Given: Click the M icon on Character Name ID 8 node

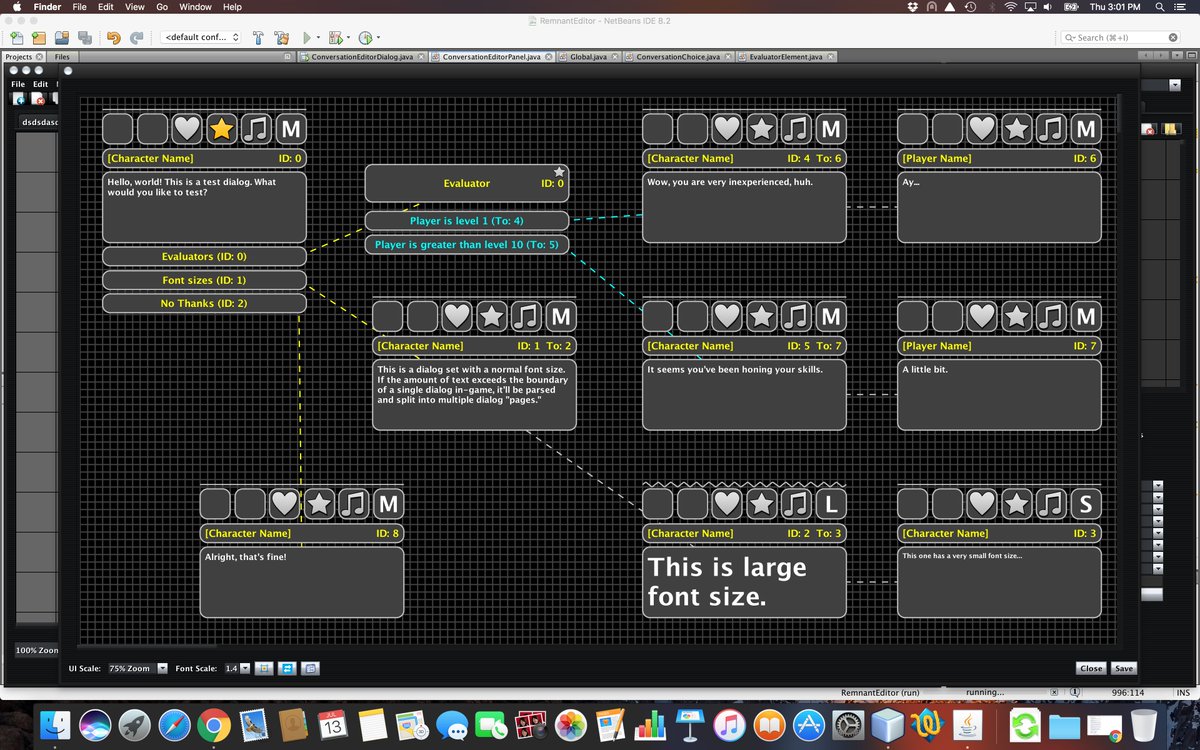Looking at the screenshot, I should coord(386,504).
